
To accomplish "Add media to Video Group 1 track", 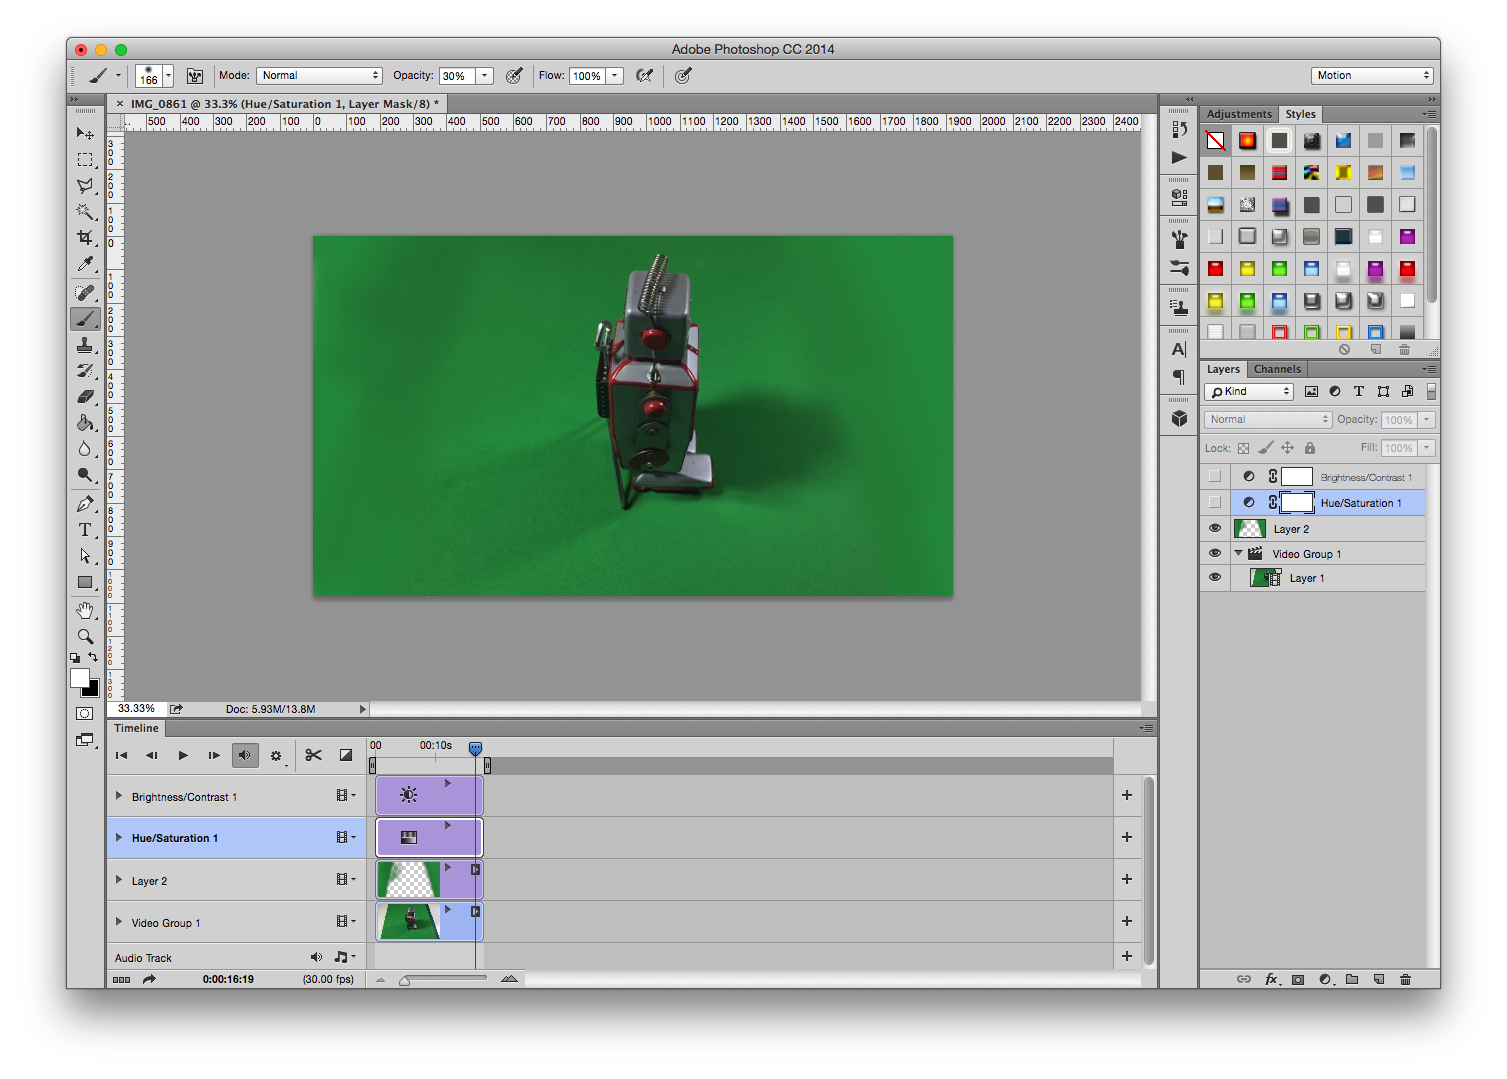I will point(1127,921).
